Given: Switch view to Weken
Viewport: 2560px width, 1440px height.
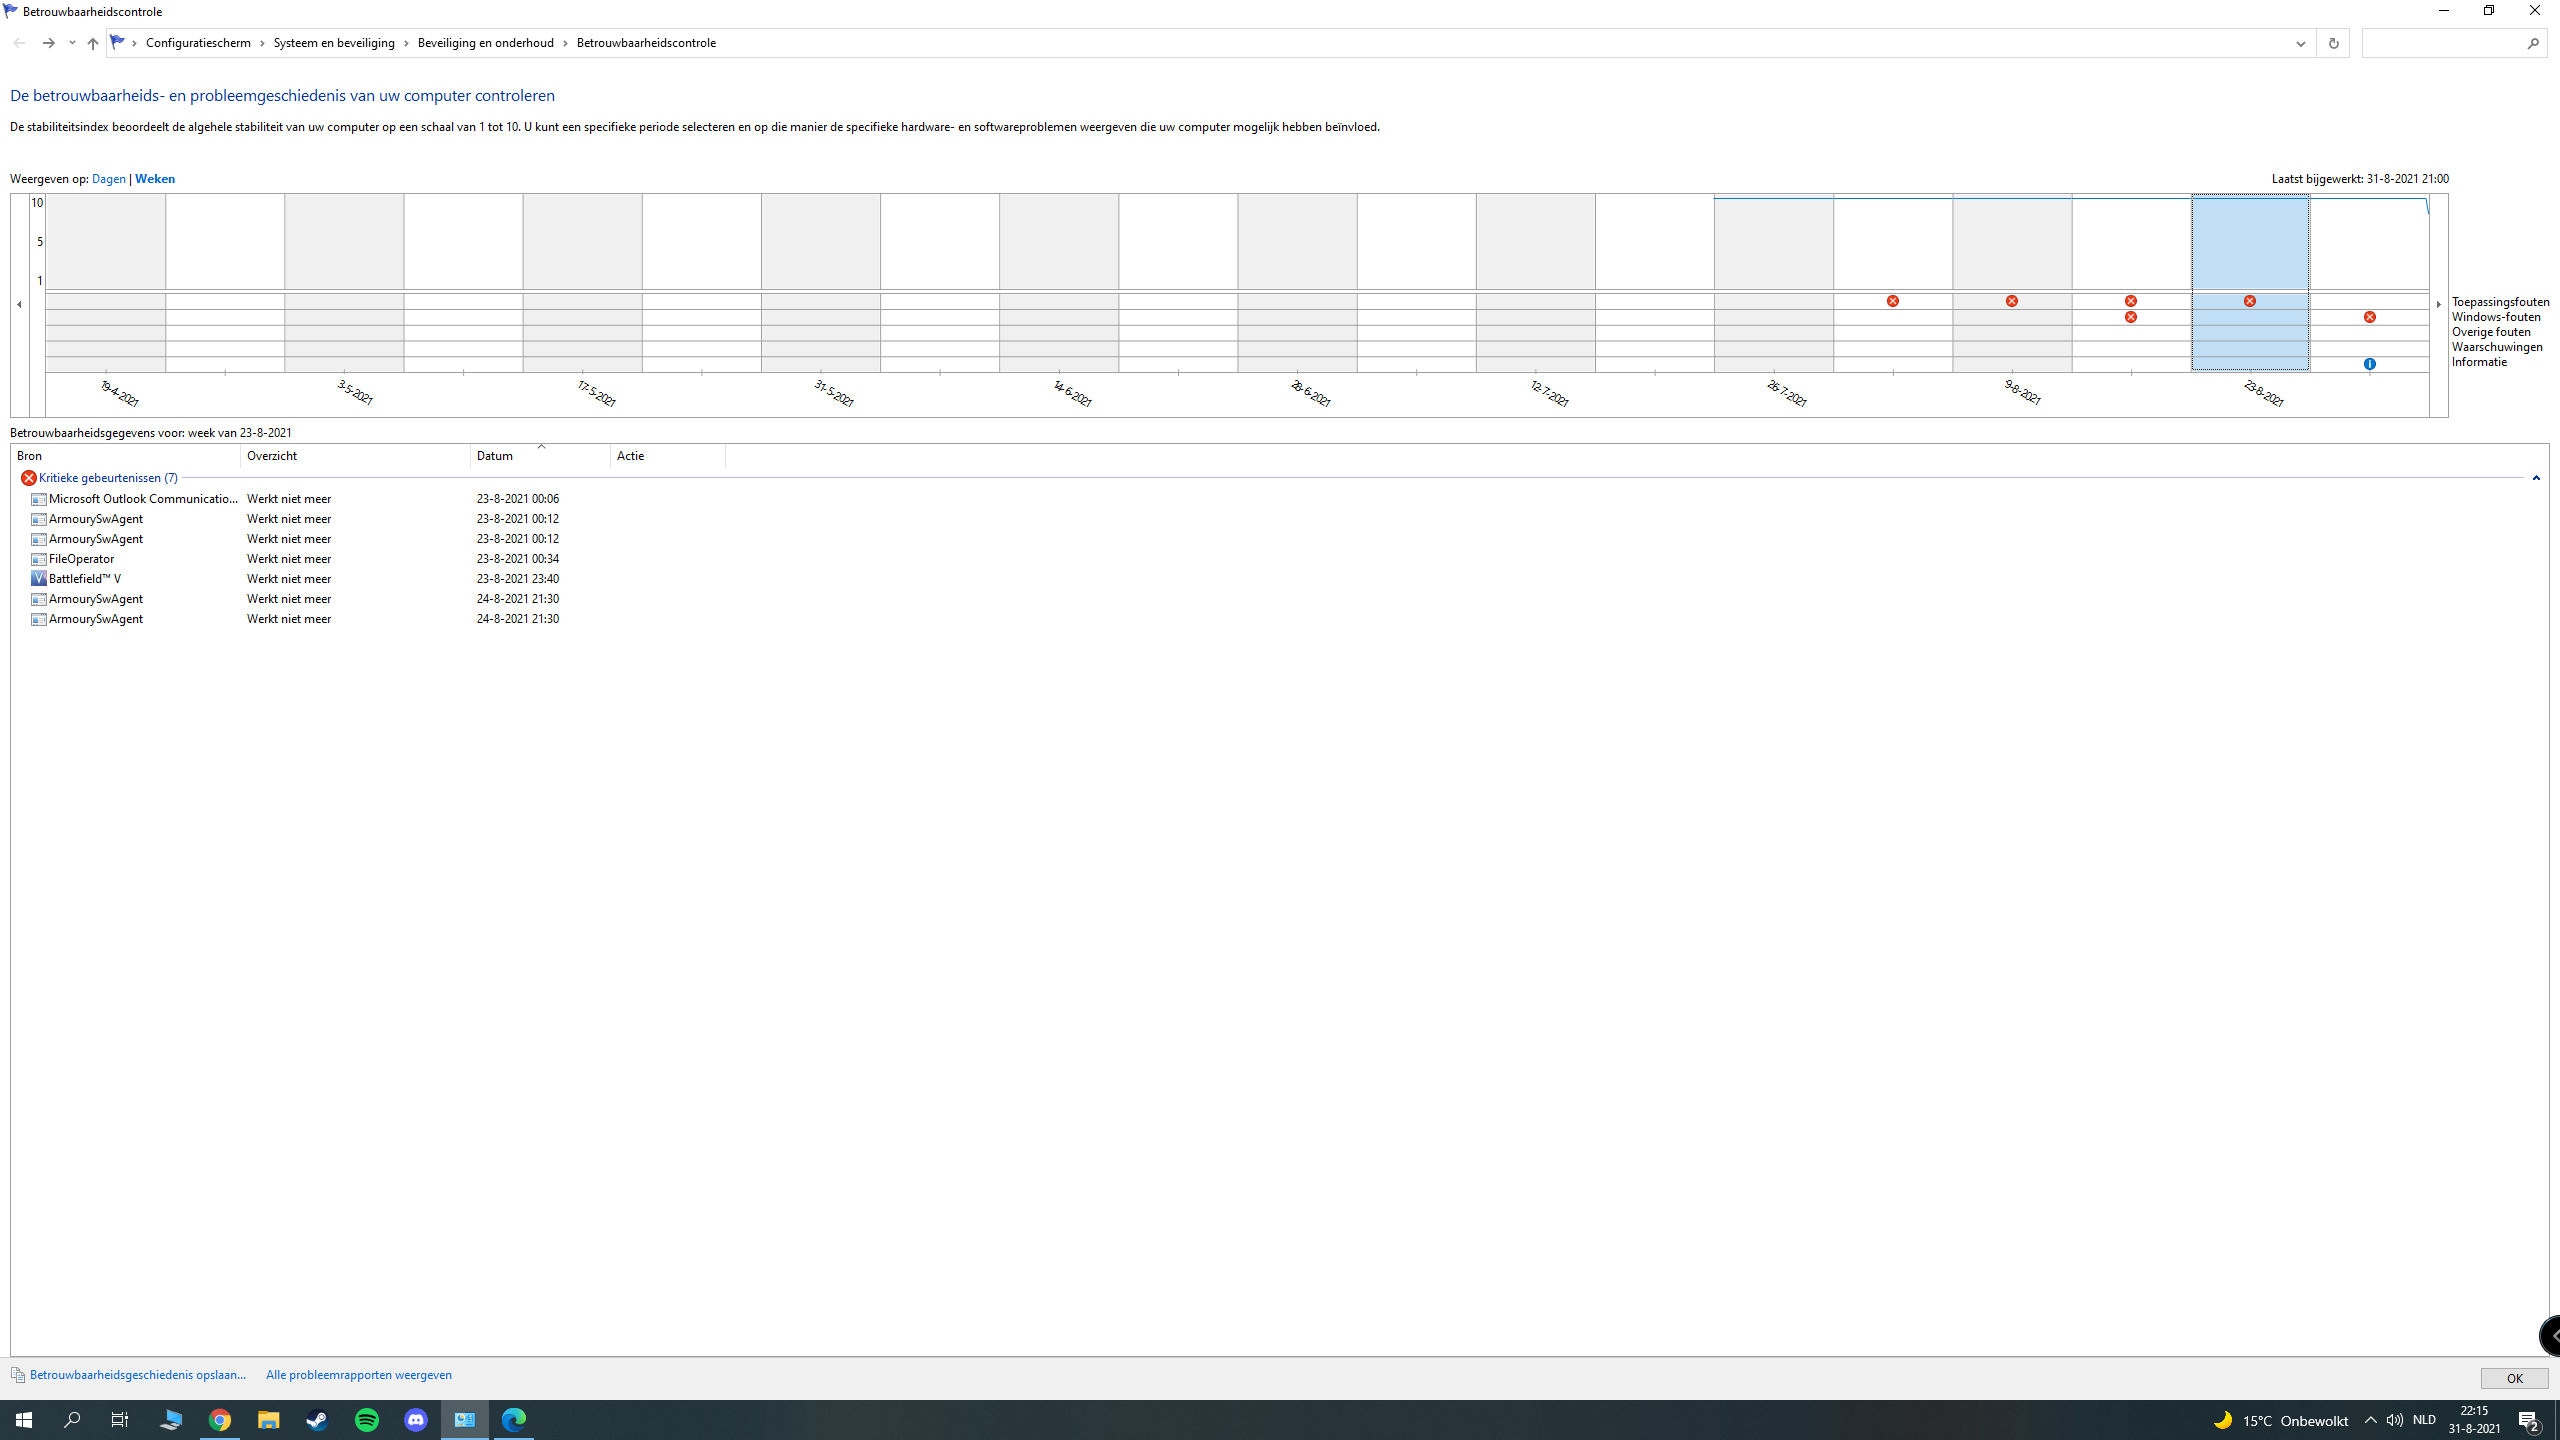Looking at the screenshot, I should pyautogui.click(x=155, y=179).
